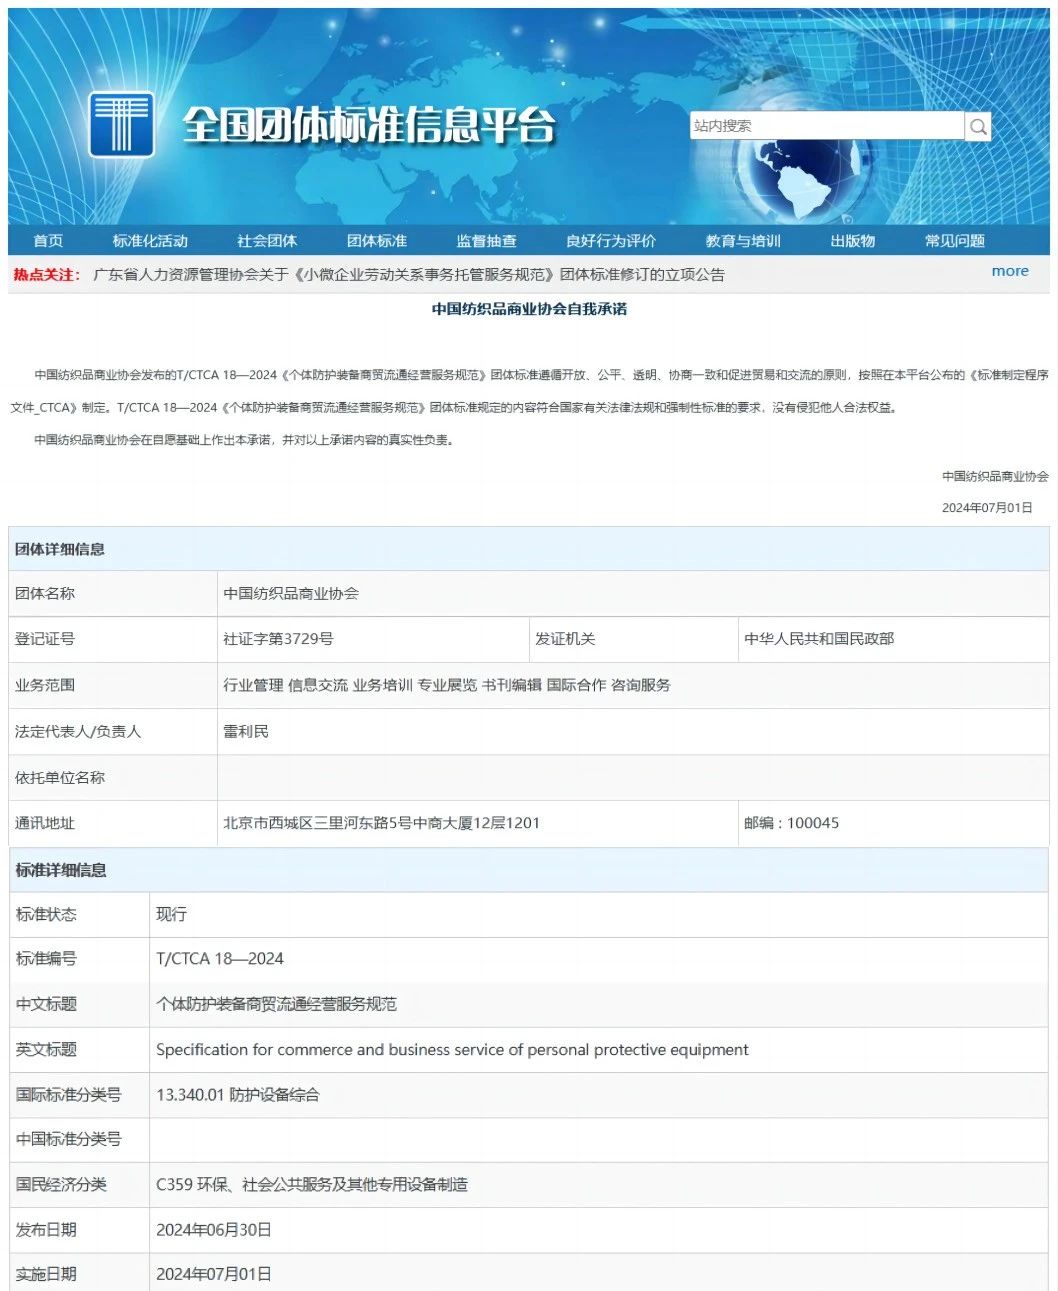
Task: Open the 教育与培训 menu item
Action: (743, 241)
